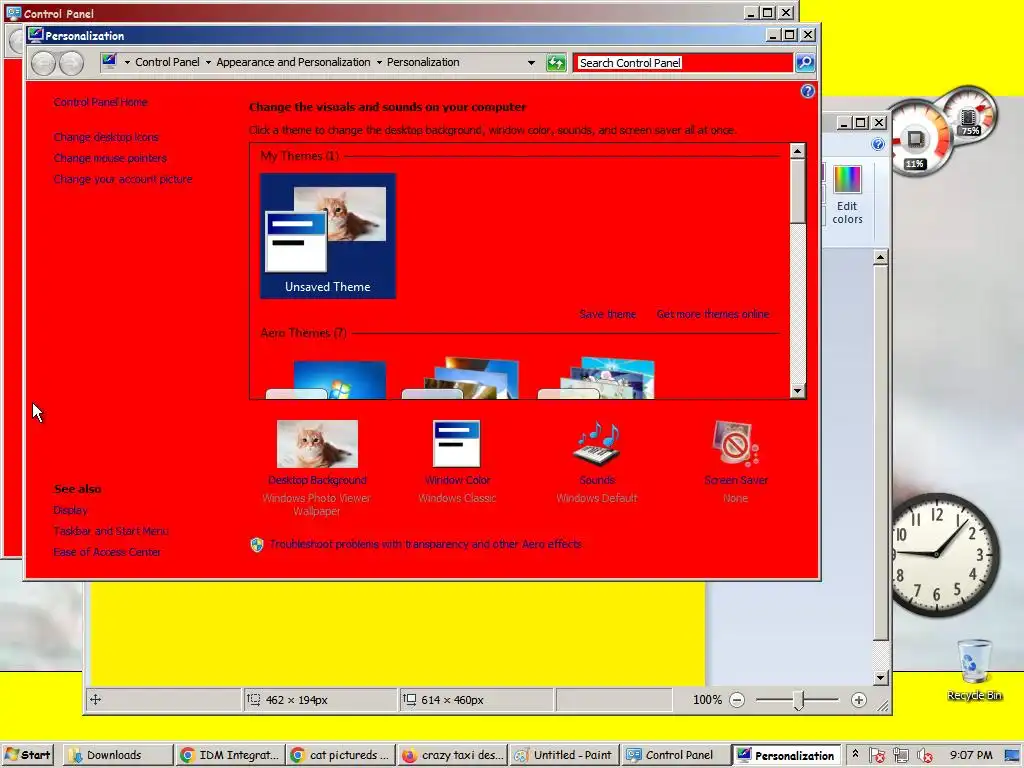Switch to crazy taxi Firefox taskbar button
This screenshot has height=768, width=1024.
[453, 755]
